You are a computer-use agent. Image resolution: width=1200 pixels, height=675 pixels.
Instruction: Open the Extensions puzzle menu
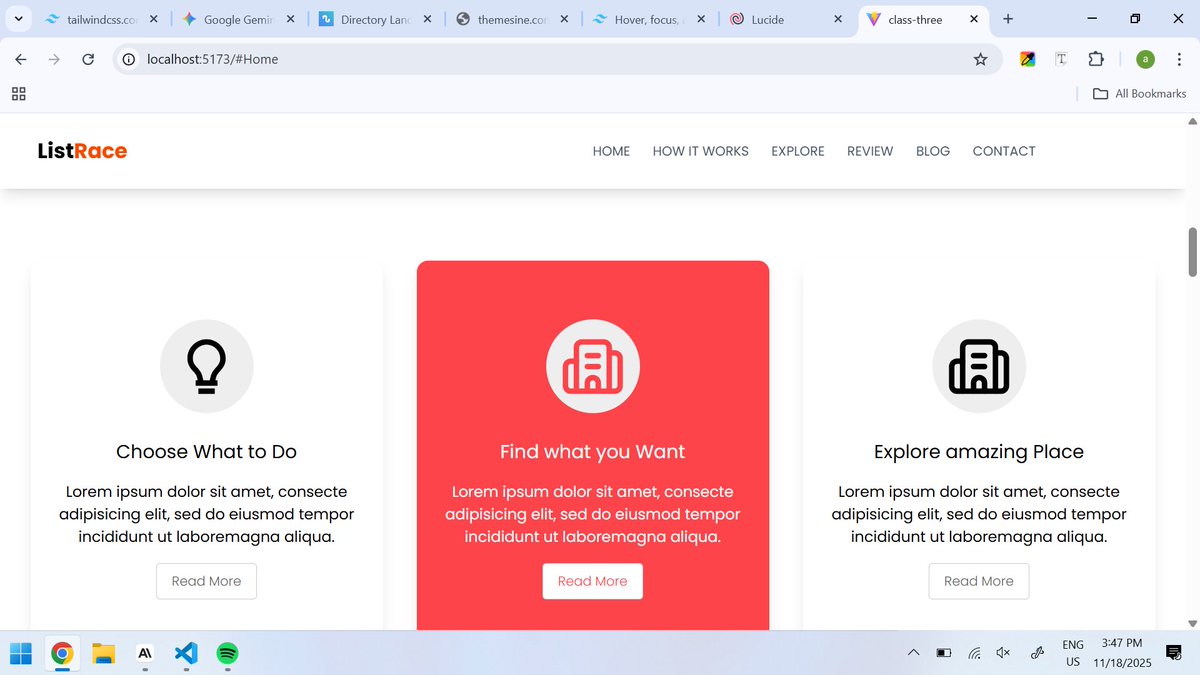[1095, 59]
